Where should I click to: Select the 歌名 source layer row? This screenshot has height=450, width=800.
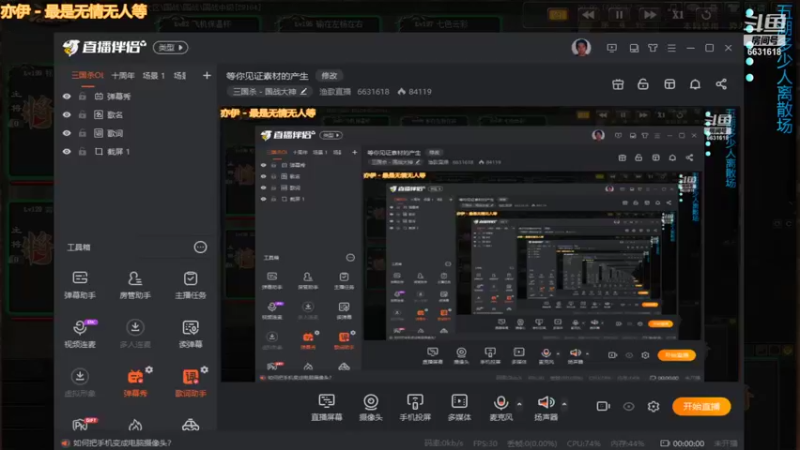tap(135, 115)
